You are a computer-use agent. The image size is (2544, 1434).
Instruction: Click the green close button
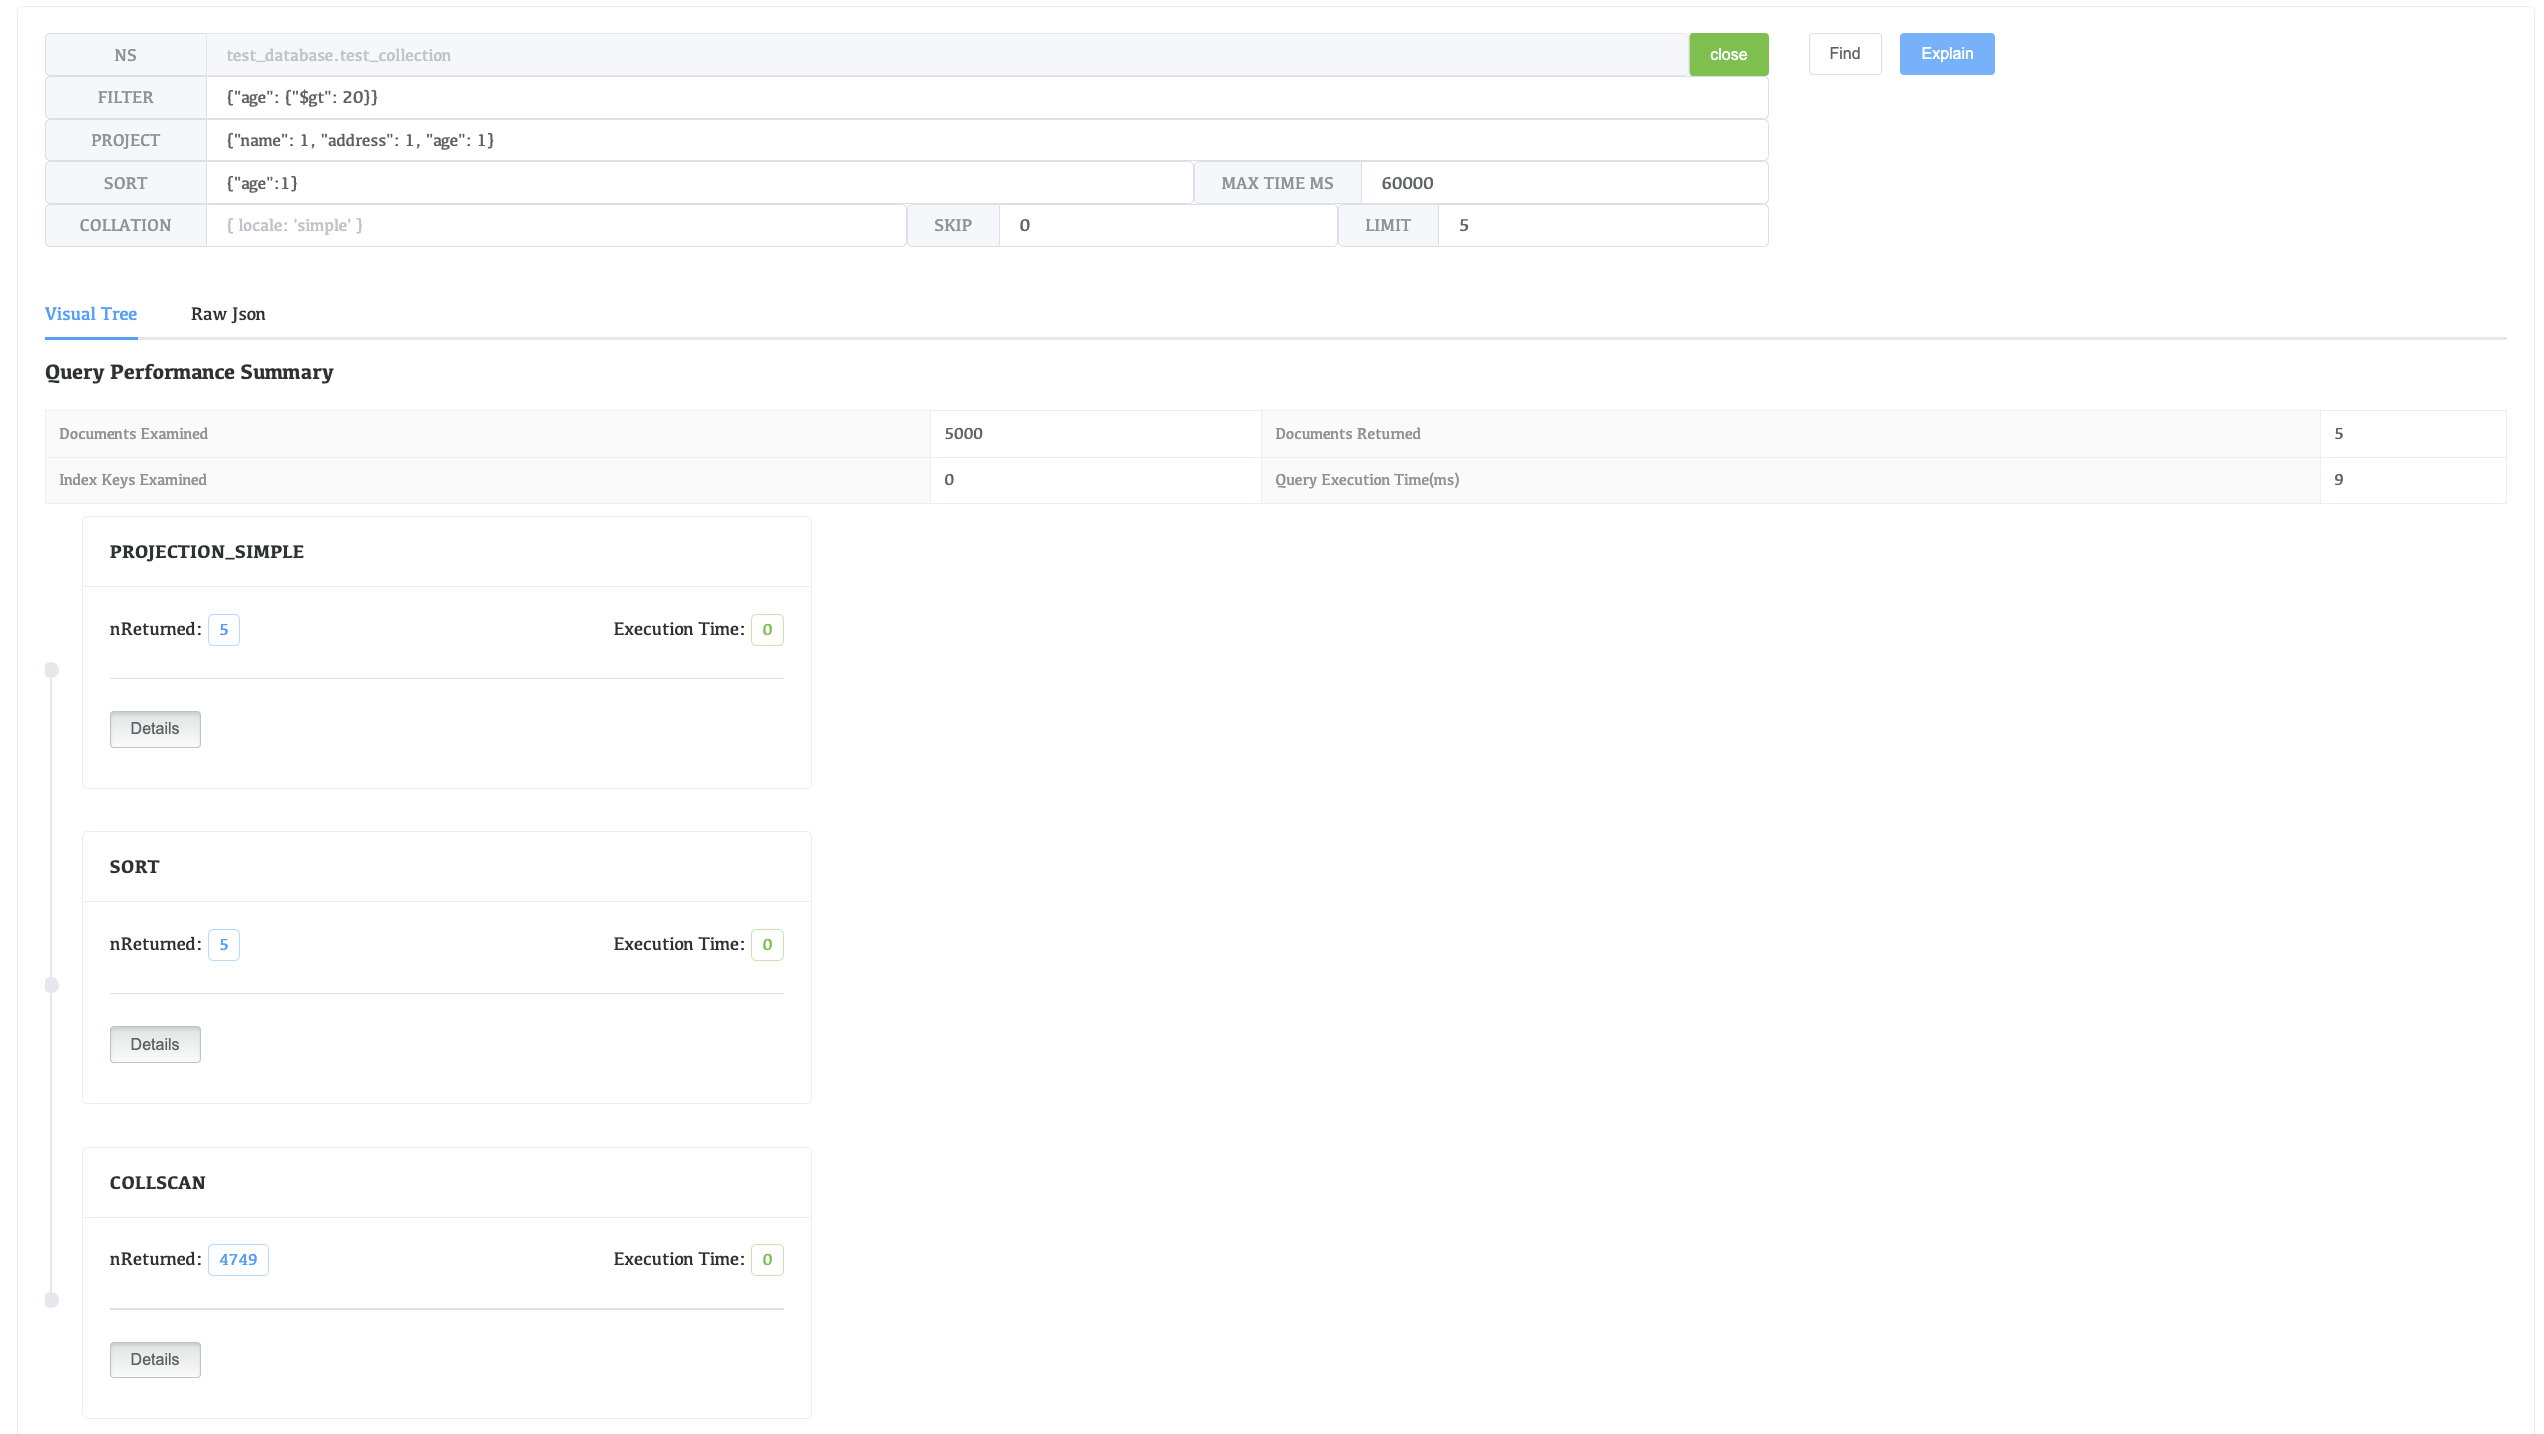coord(1728,54)
